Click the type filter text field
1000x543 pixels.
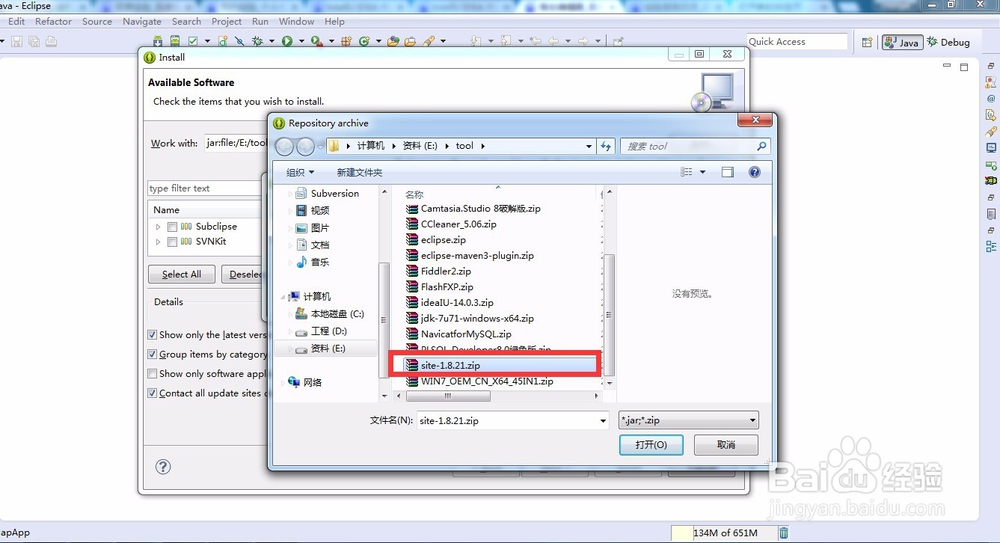[x=204, y=188]
